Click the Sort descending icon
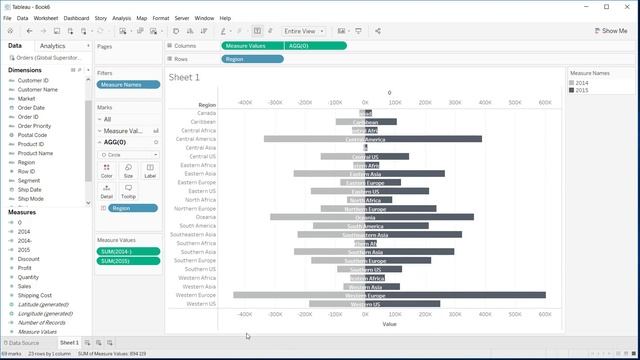The image size is (640, 360). (x=204, y=31)
